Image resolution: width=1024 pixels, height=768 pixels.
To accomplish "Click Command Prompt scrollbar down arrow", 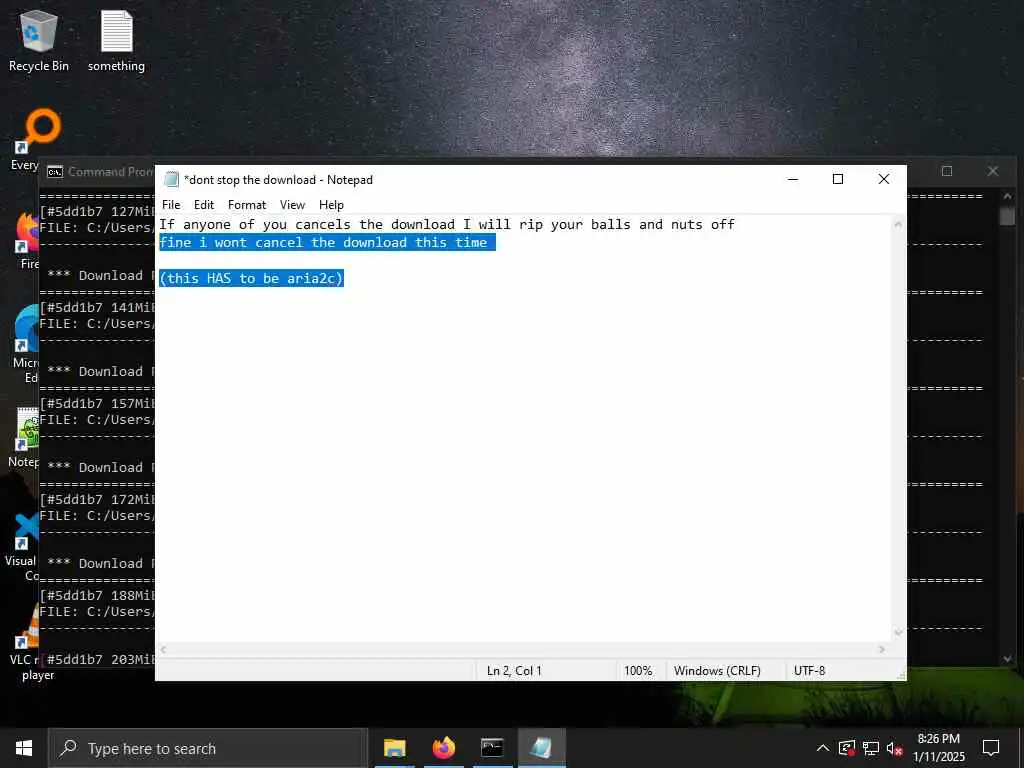I will 1007,659.
